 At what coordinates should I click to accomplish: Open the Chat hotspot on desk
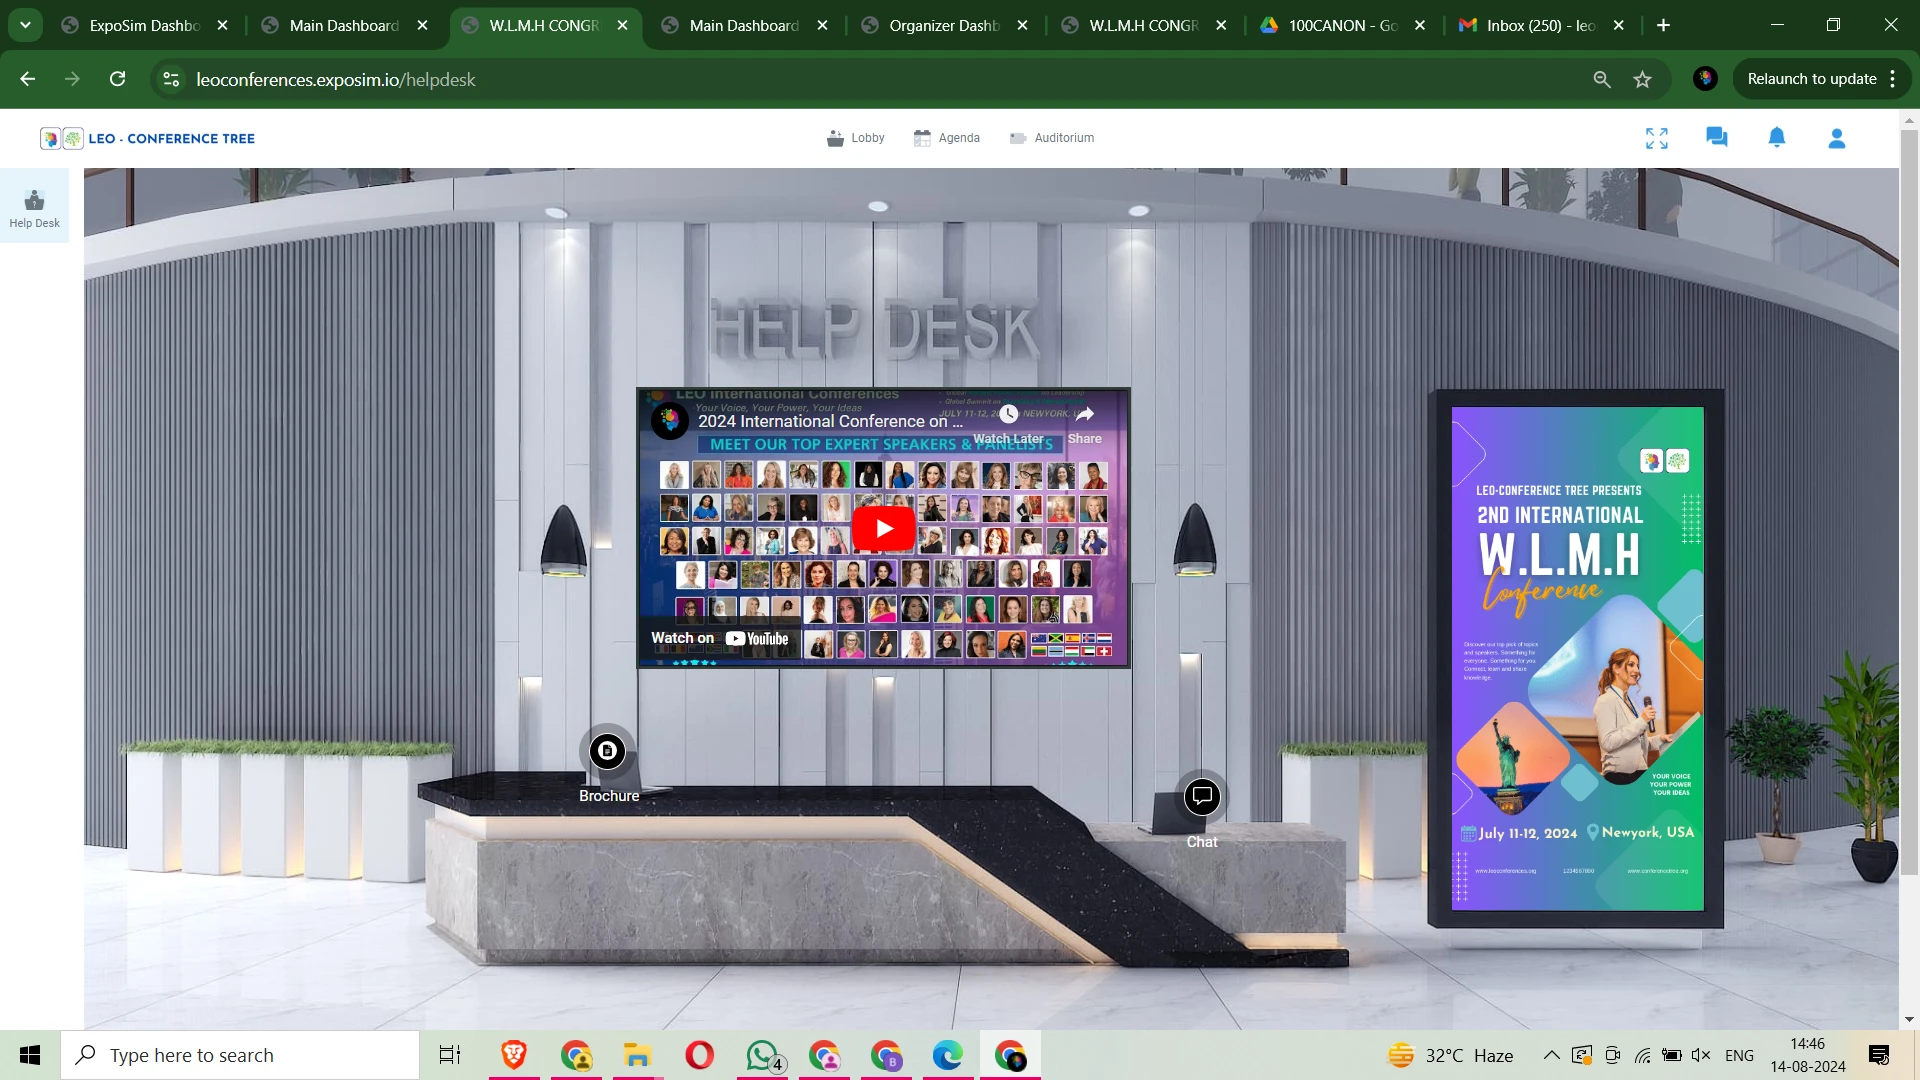1202,797
